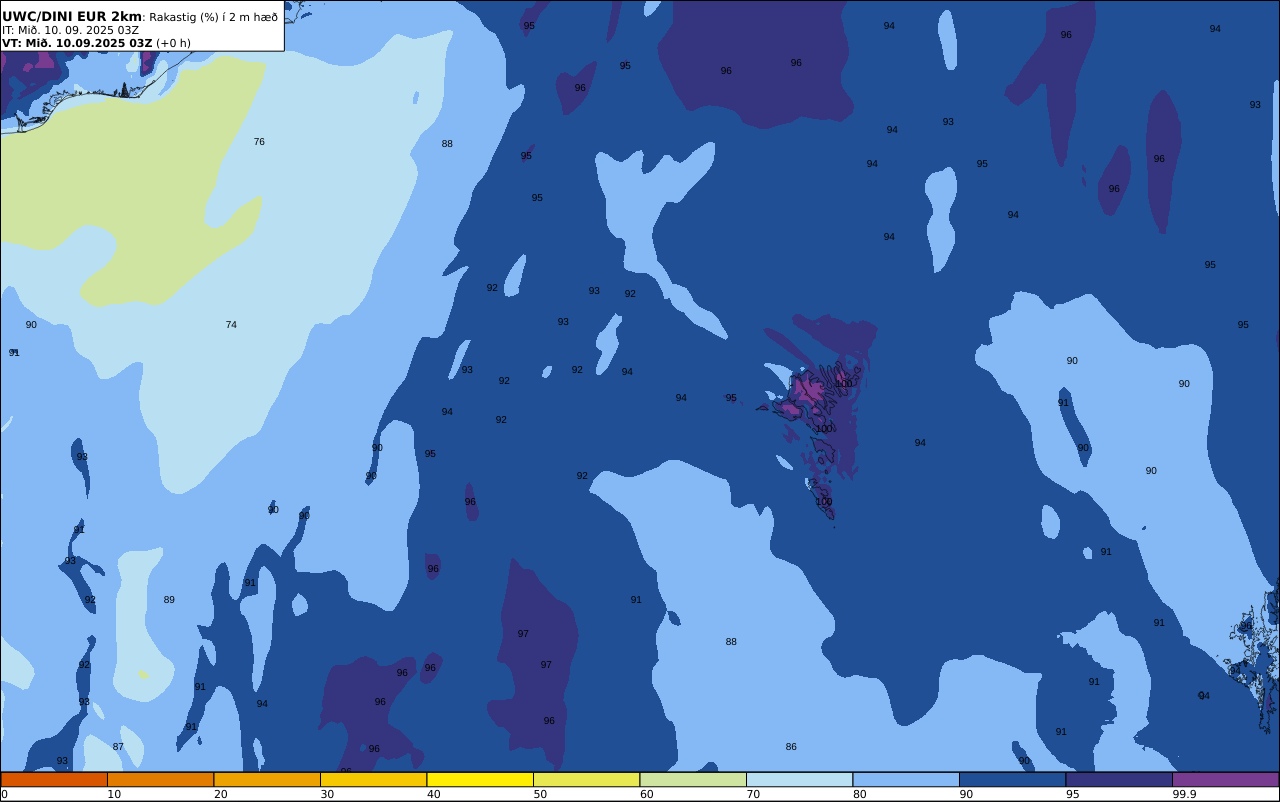This screenshot has width=1280, height=802.
Task: Select the gold 30–40 legend color block
Action: coord(373,779)
